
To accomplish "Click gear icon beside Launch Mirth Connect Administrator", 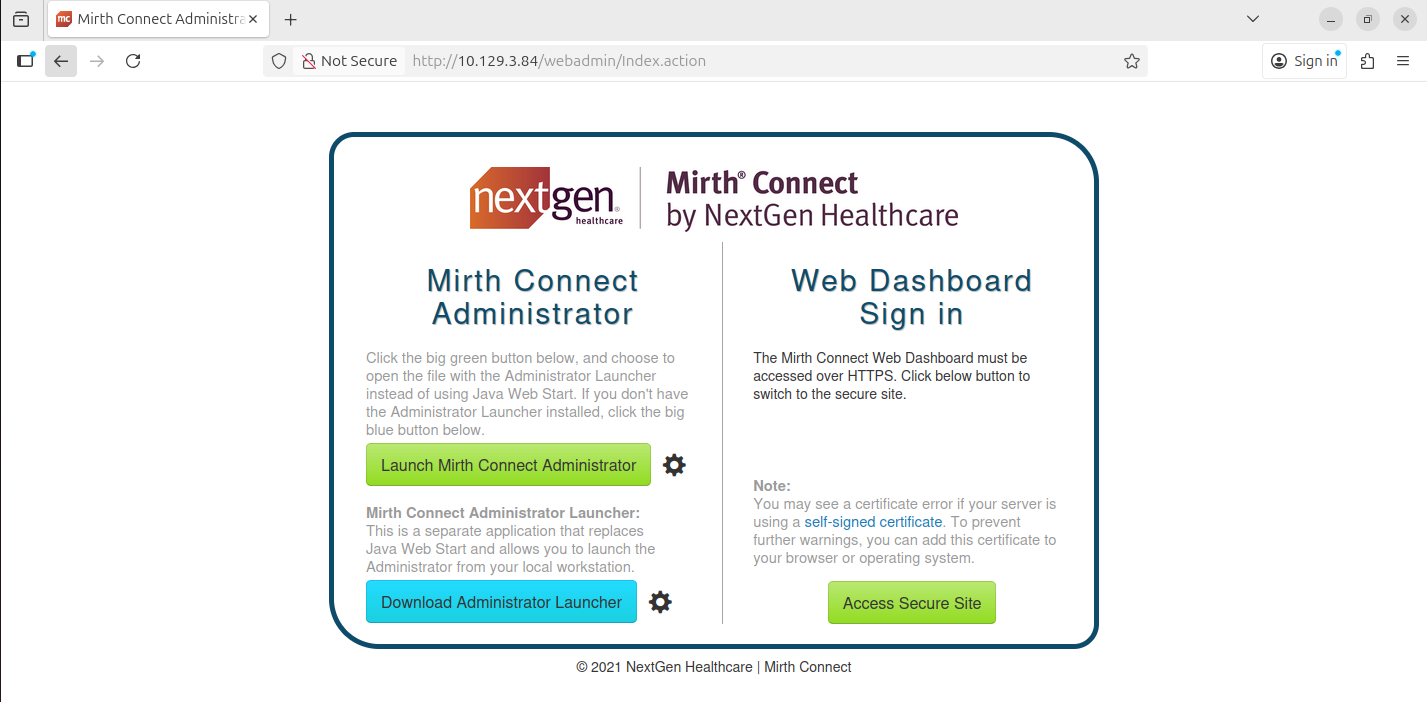I will pyautogui.click(x=675, y=465).
